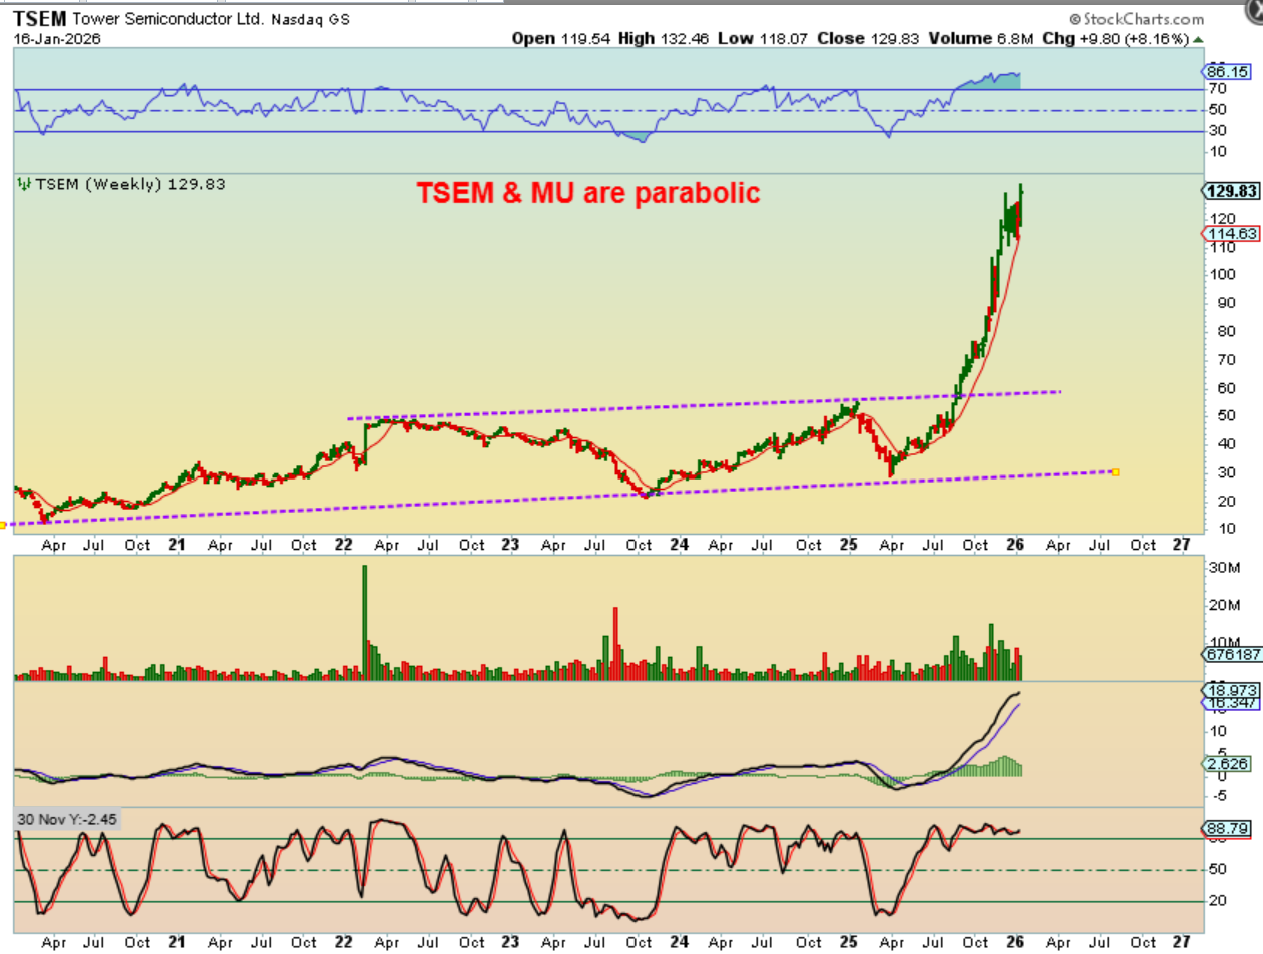Click the yellow handle ending the lower trendline
The image size is (1263, 954).
pyautogui.click(x=1115, y=472)
